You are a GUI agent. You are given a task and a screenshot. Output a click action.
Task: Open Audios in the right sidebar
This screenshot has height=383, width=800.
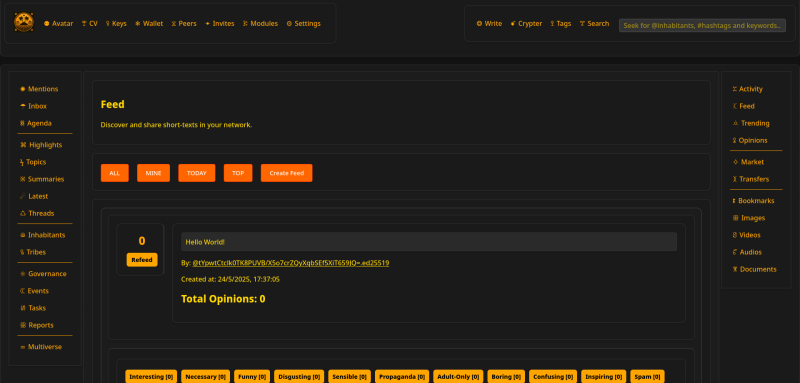pos(747,252)
